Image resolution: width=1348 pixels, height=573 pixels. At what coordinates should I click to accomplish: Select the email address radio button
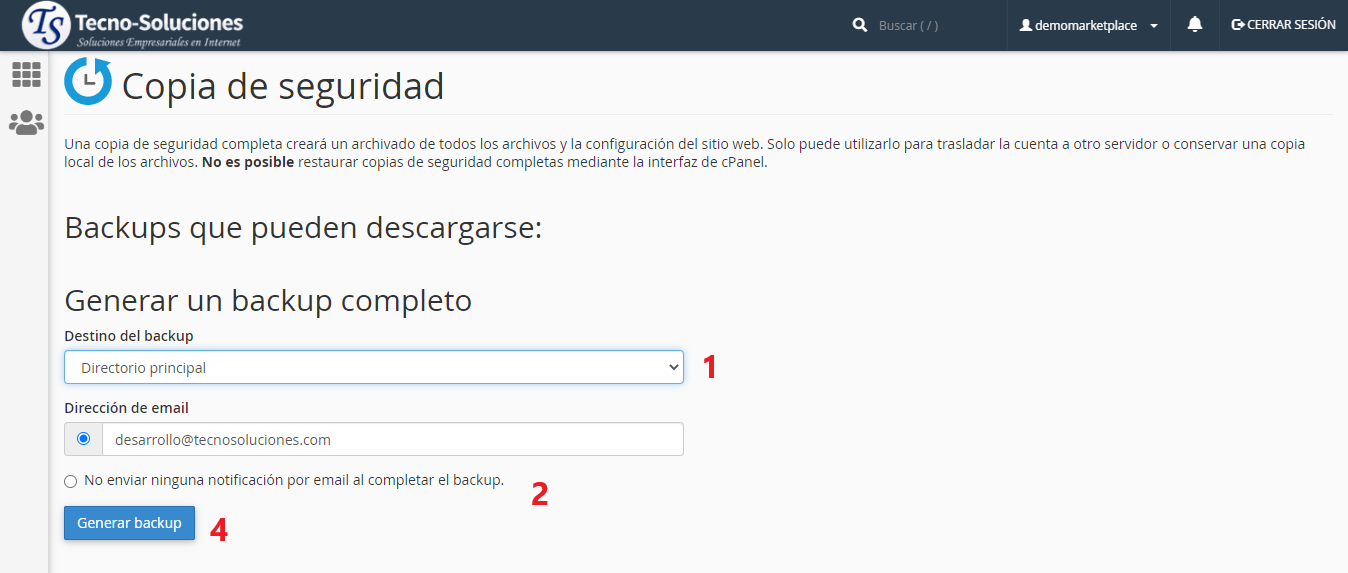tap(83, 439)
